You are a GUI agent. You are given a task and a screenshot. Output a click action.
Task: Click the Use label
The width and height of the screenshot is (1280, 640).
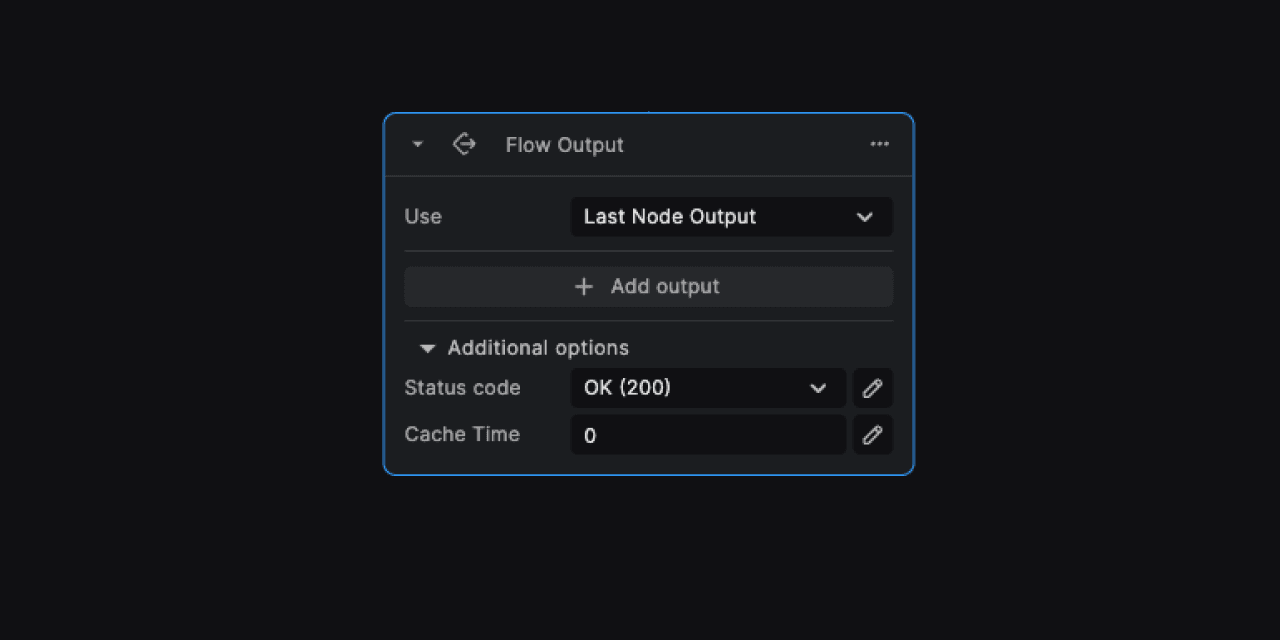[423, 217]
